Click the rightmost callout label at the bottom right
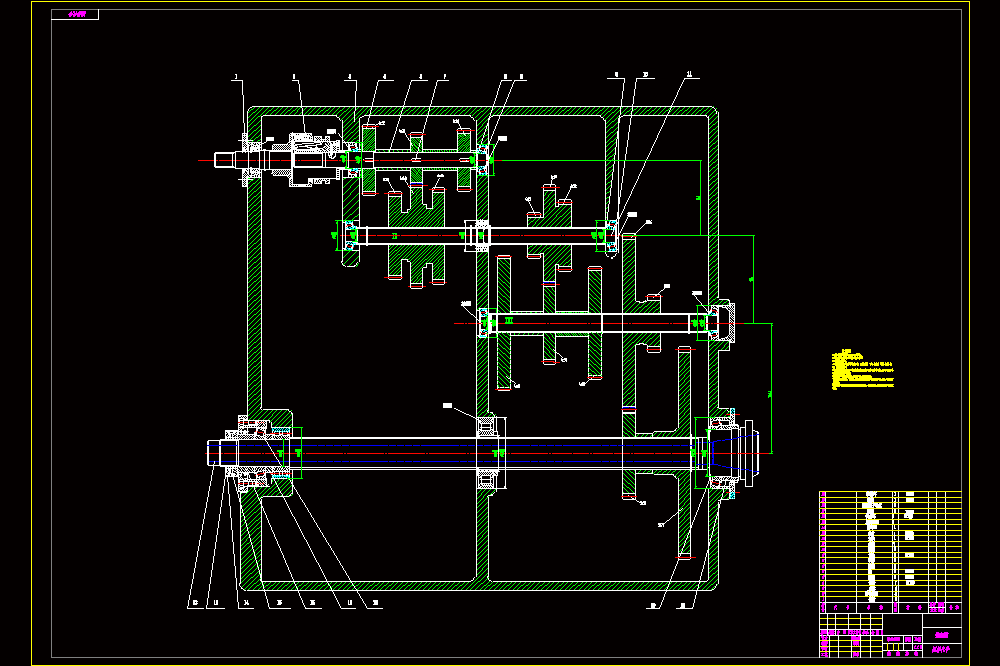Image resolution: width=1000 pixels, height=666 pixels. pyautogui.click(x=683, y=606)
